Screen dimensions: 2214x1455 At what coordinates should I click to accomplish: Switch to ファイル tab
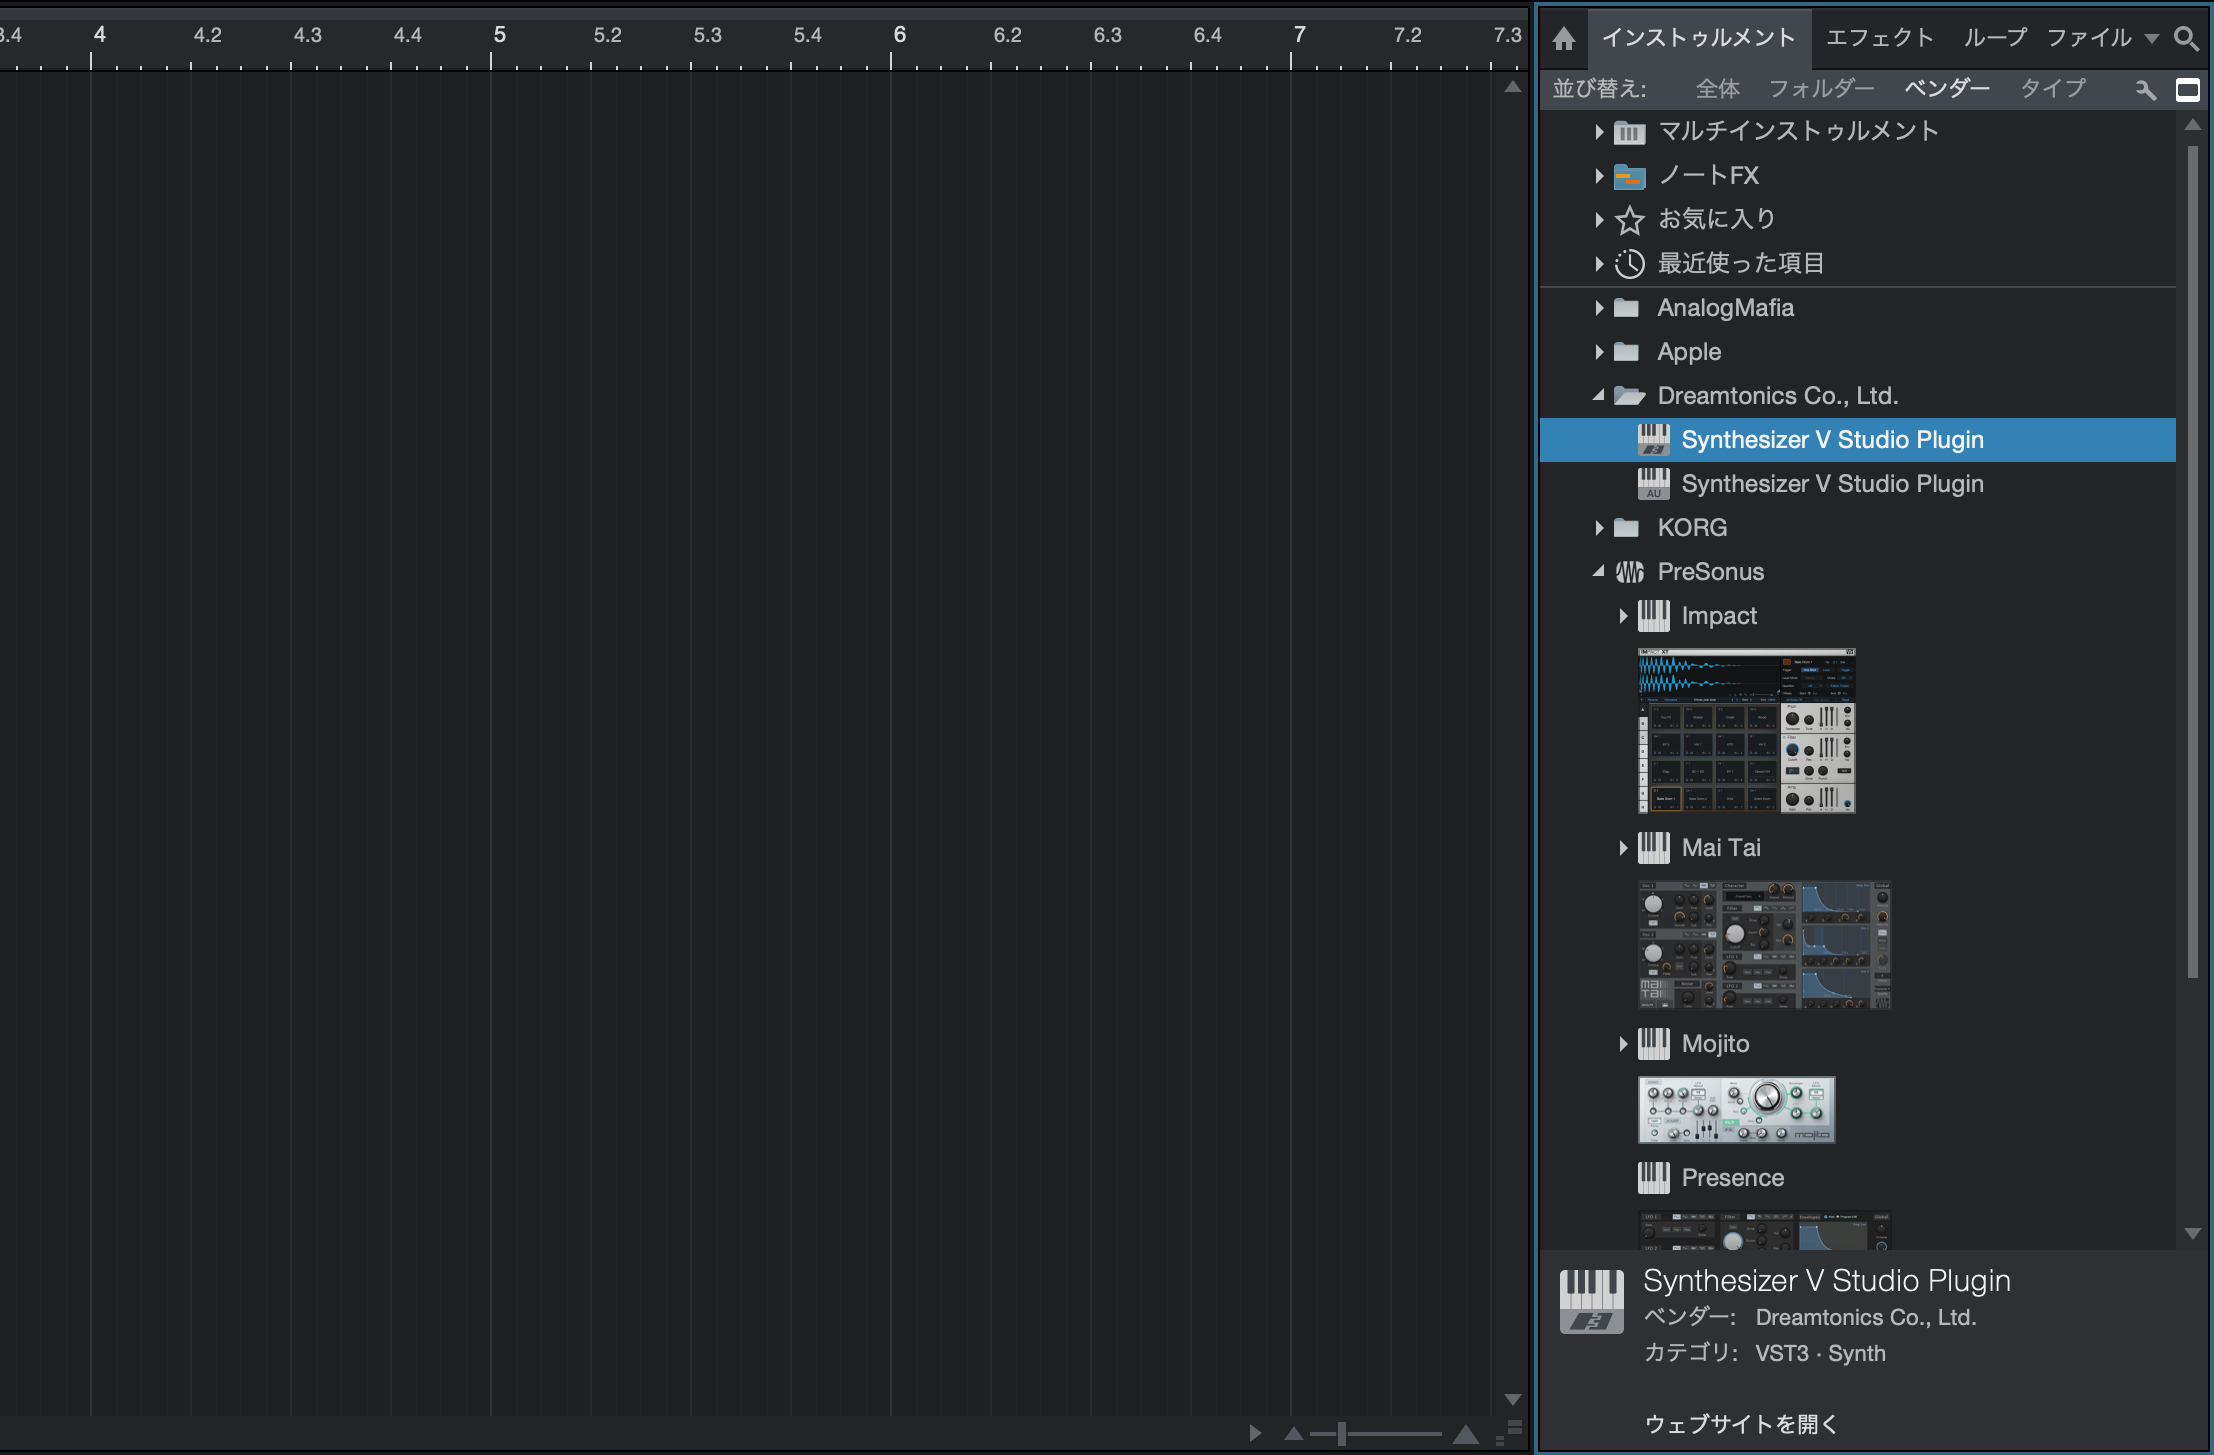(2089, 38)
